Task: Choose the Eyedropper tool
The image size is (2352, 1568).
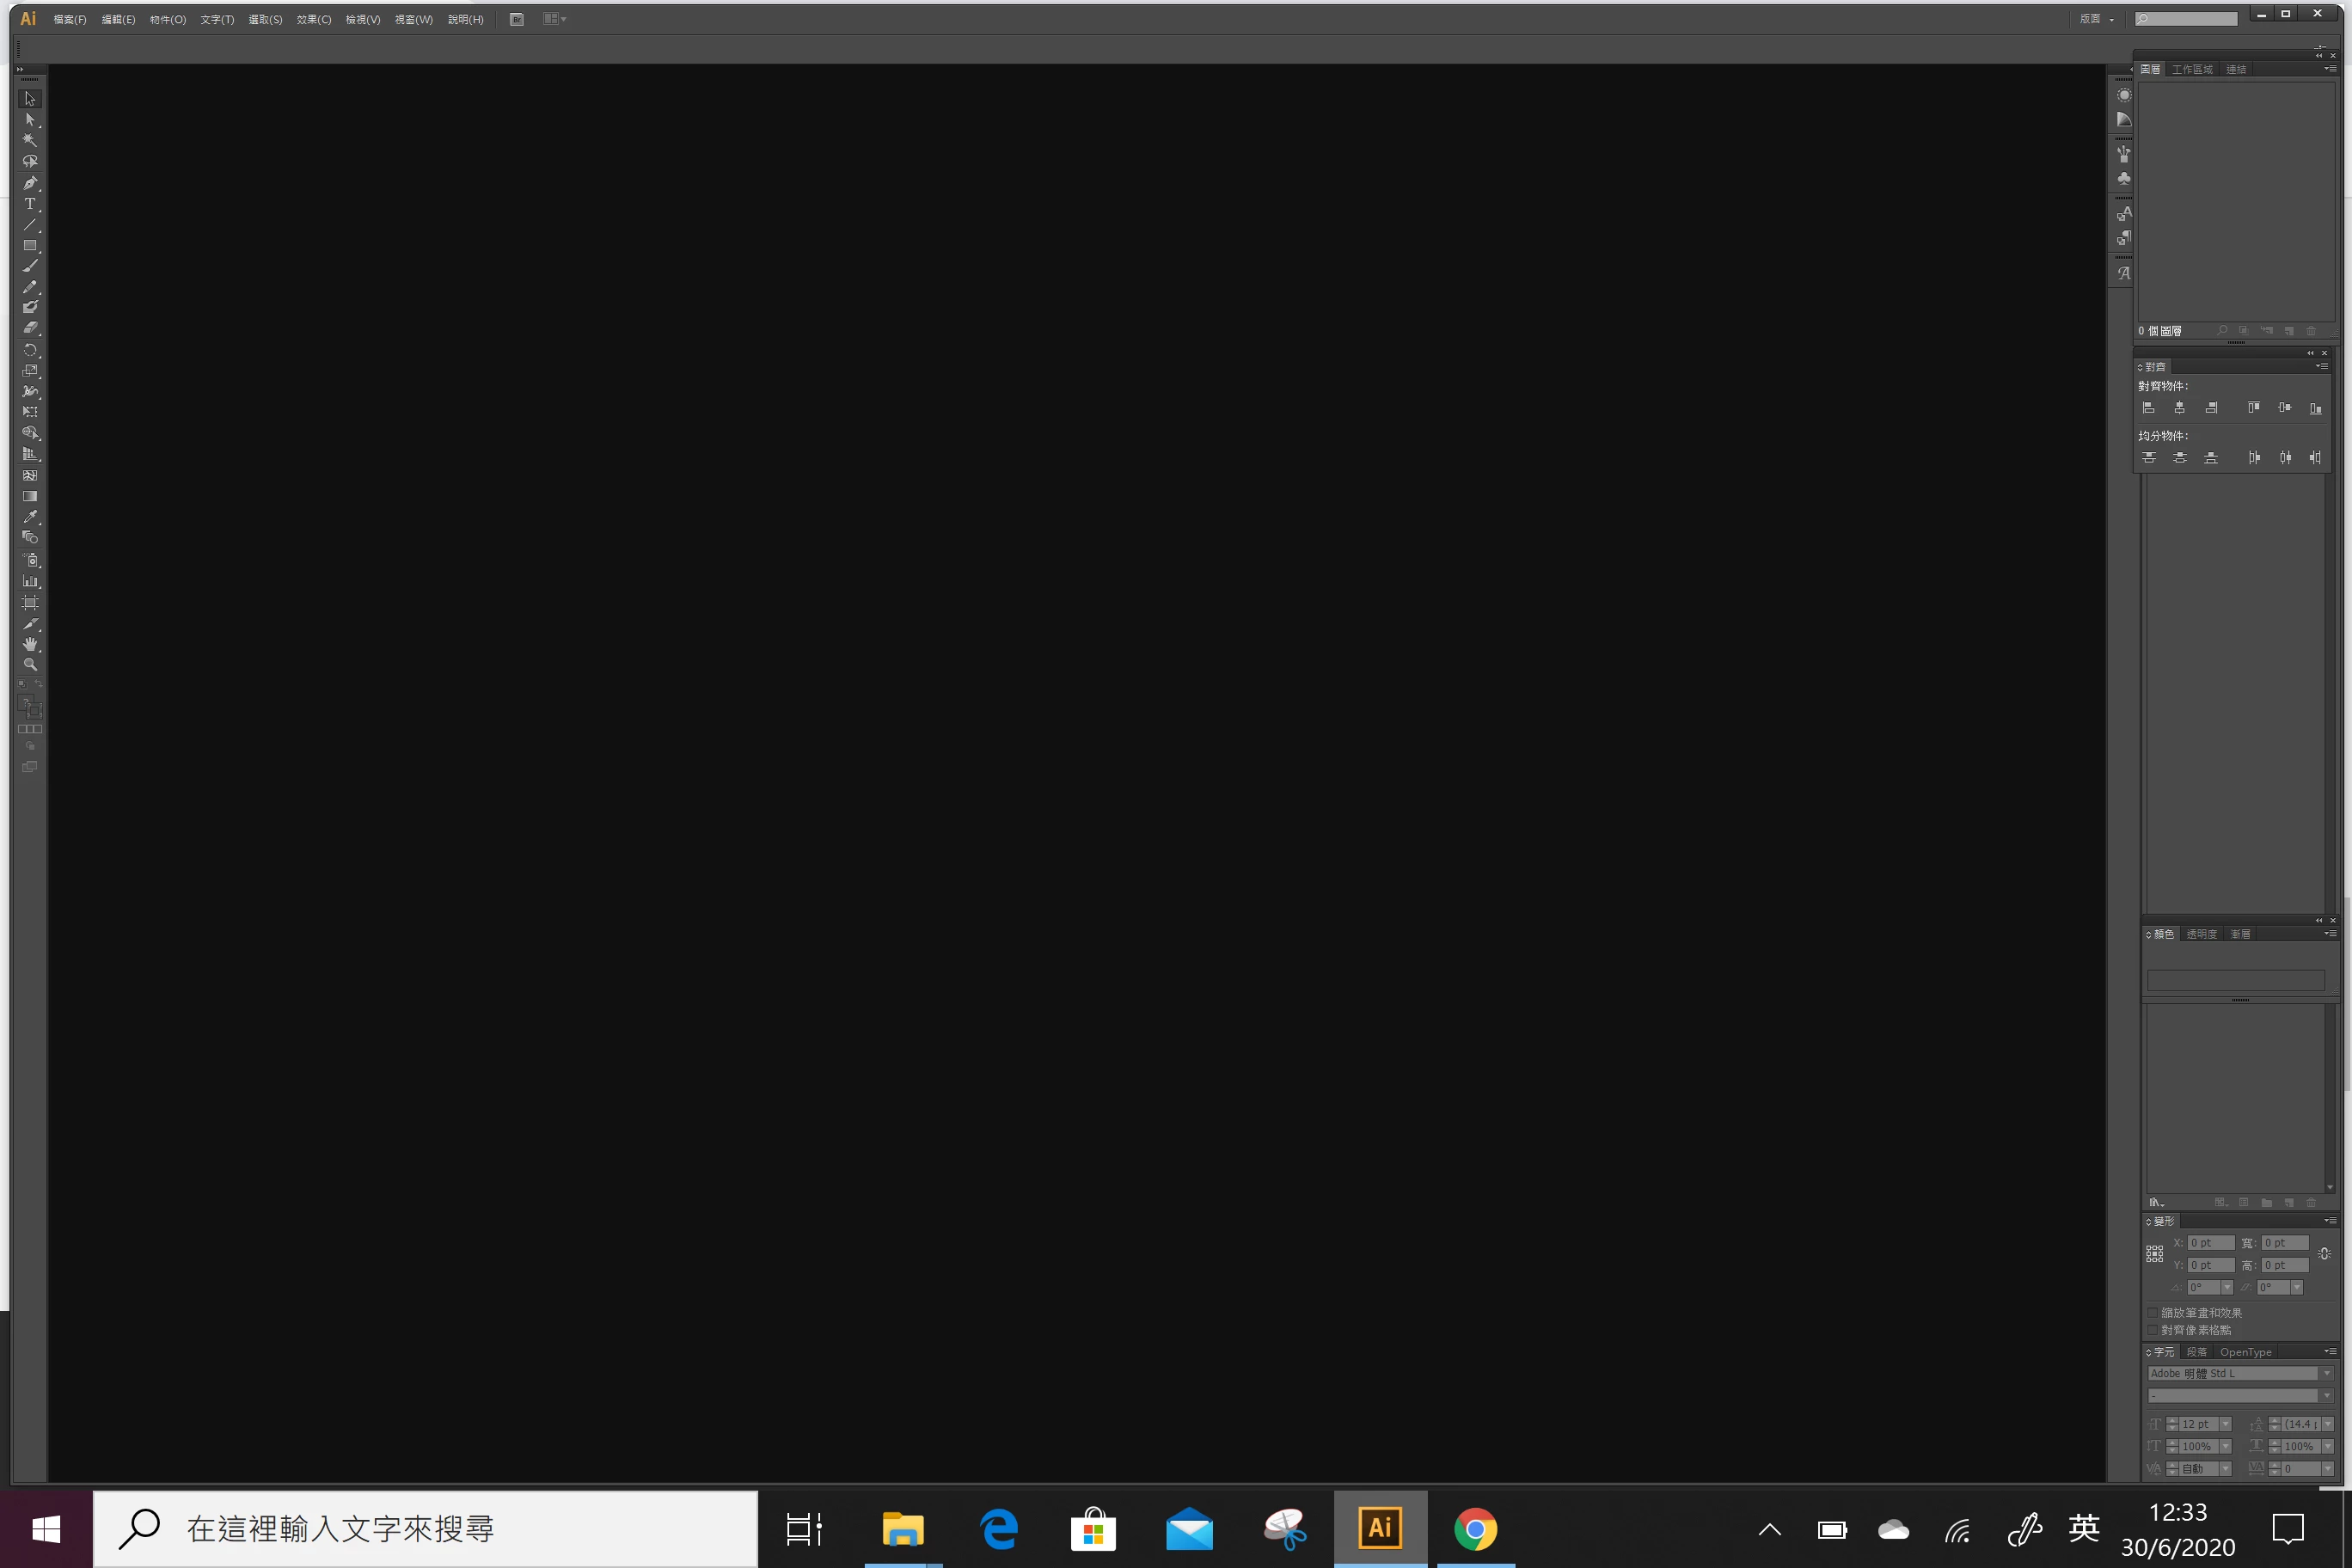Action: click(x=30, y=517)
